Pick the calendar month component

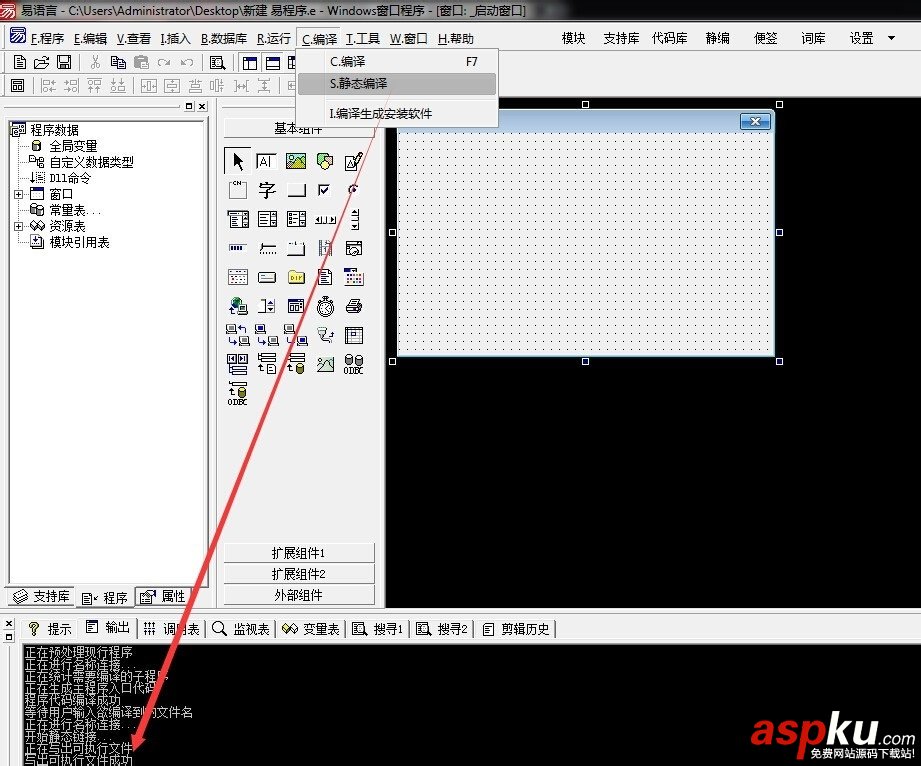354,277
